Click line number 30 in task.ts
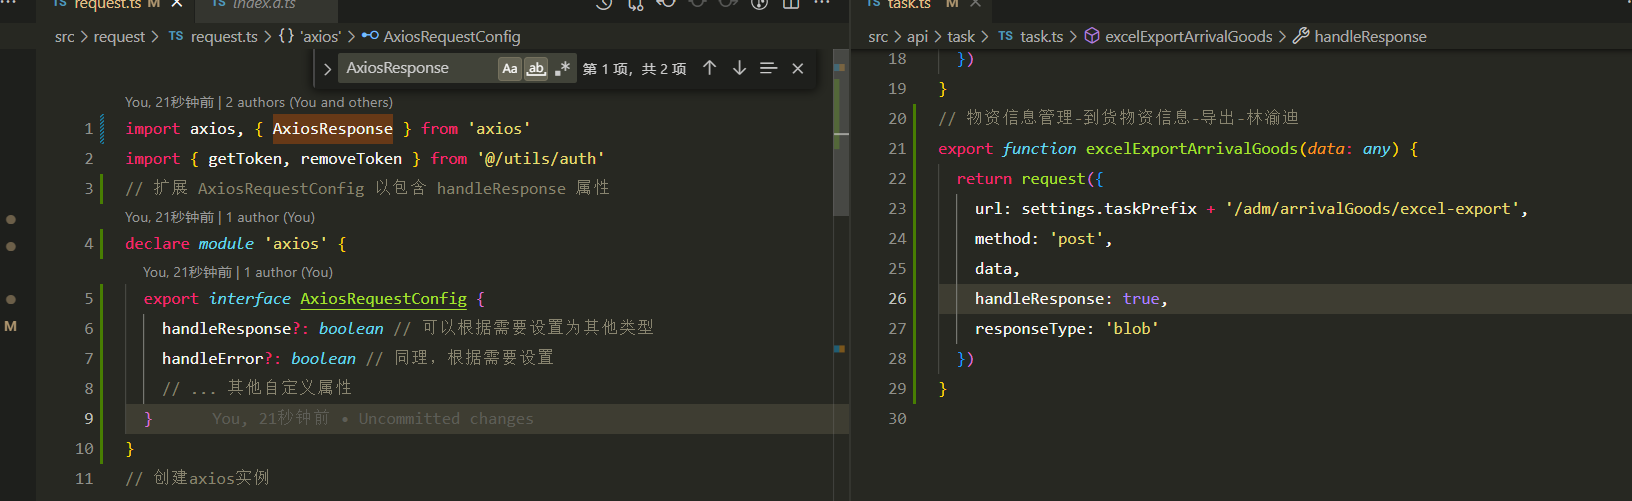1632x501 pixels. (x=897, y=419)
